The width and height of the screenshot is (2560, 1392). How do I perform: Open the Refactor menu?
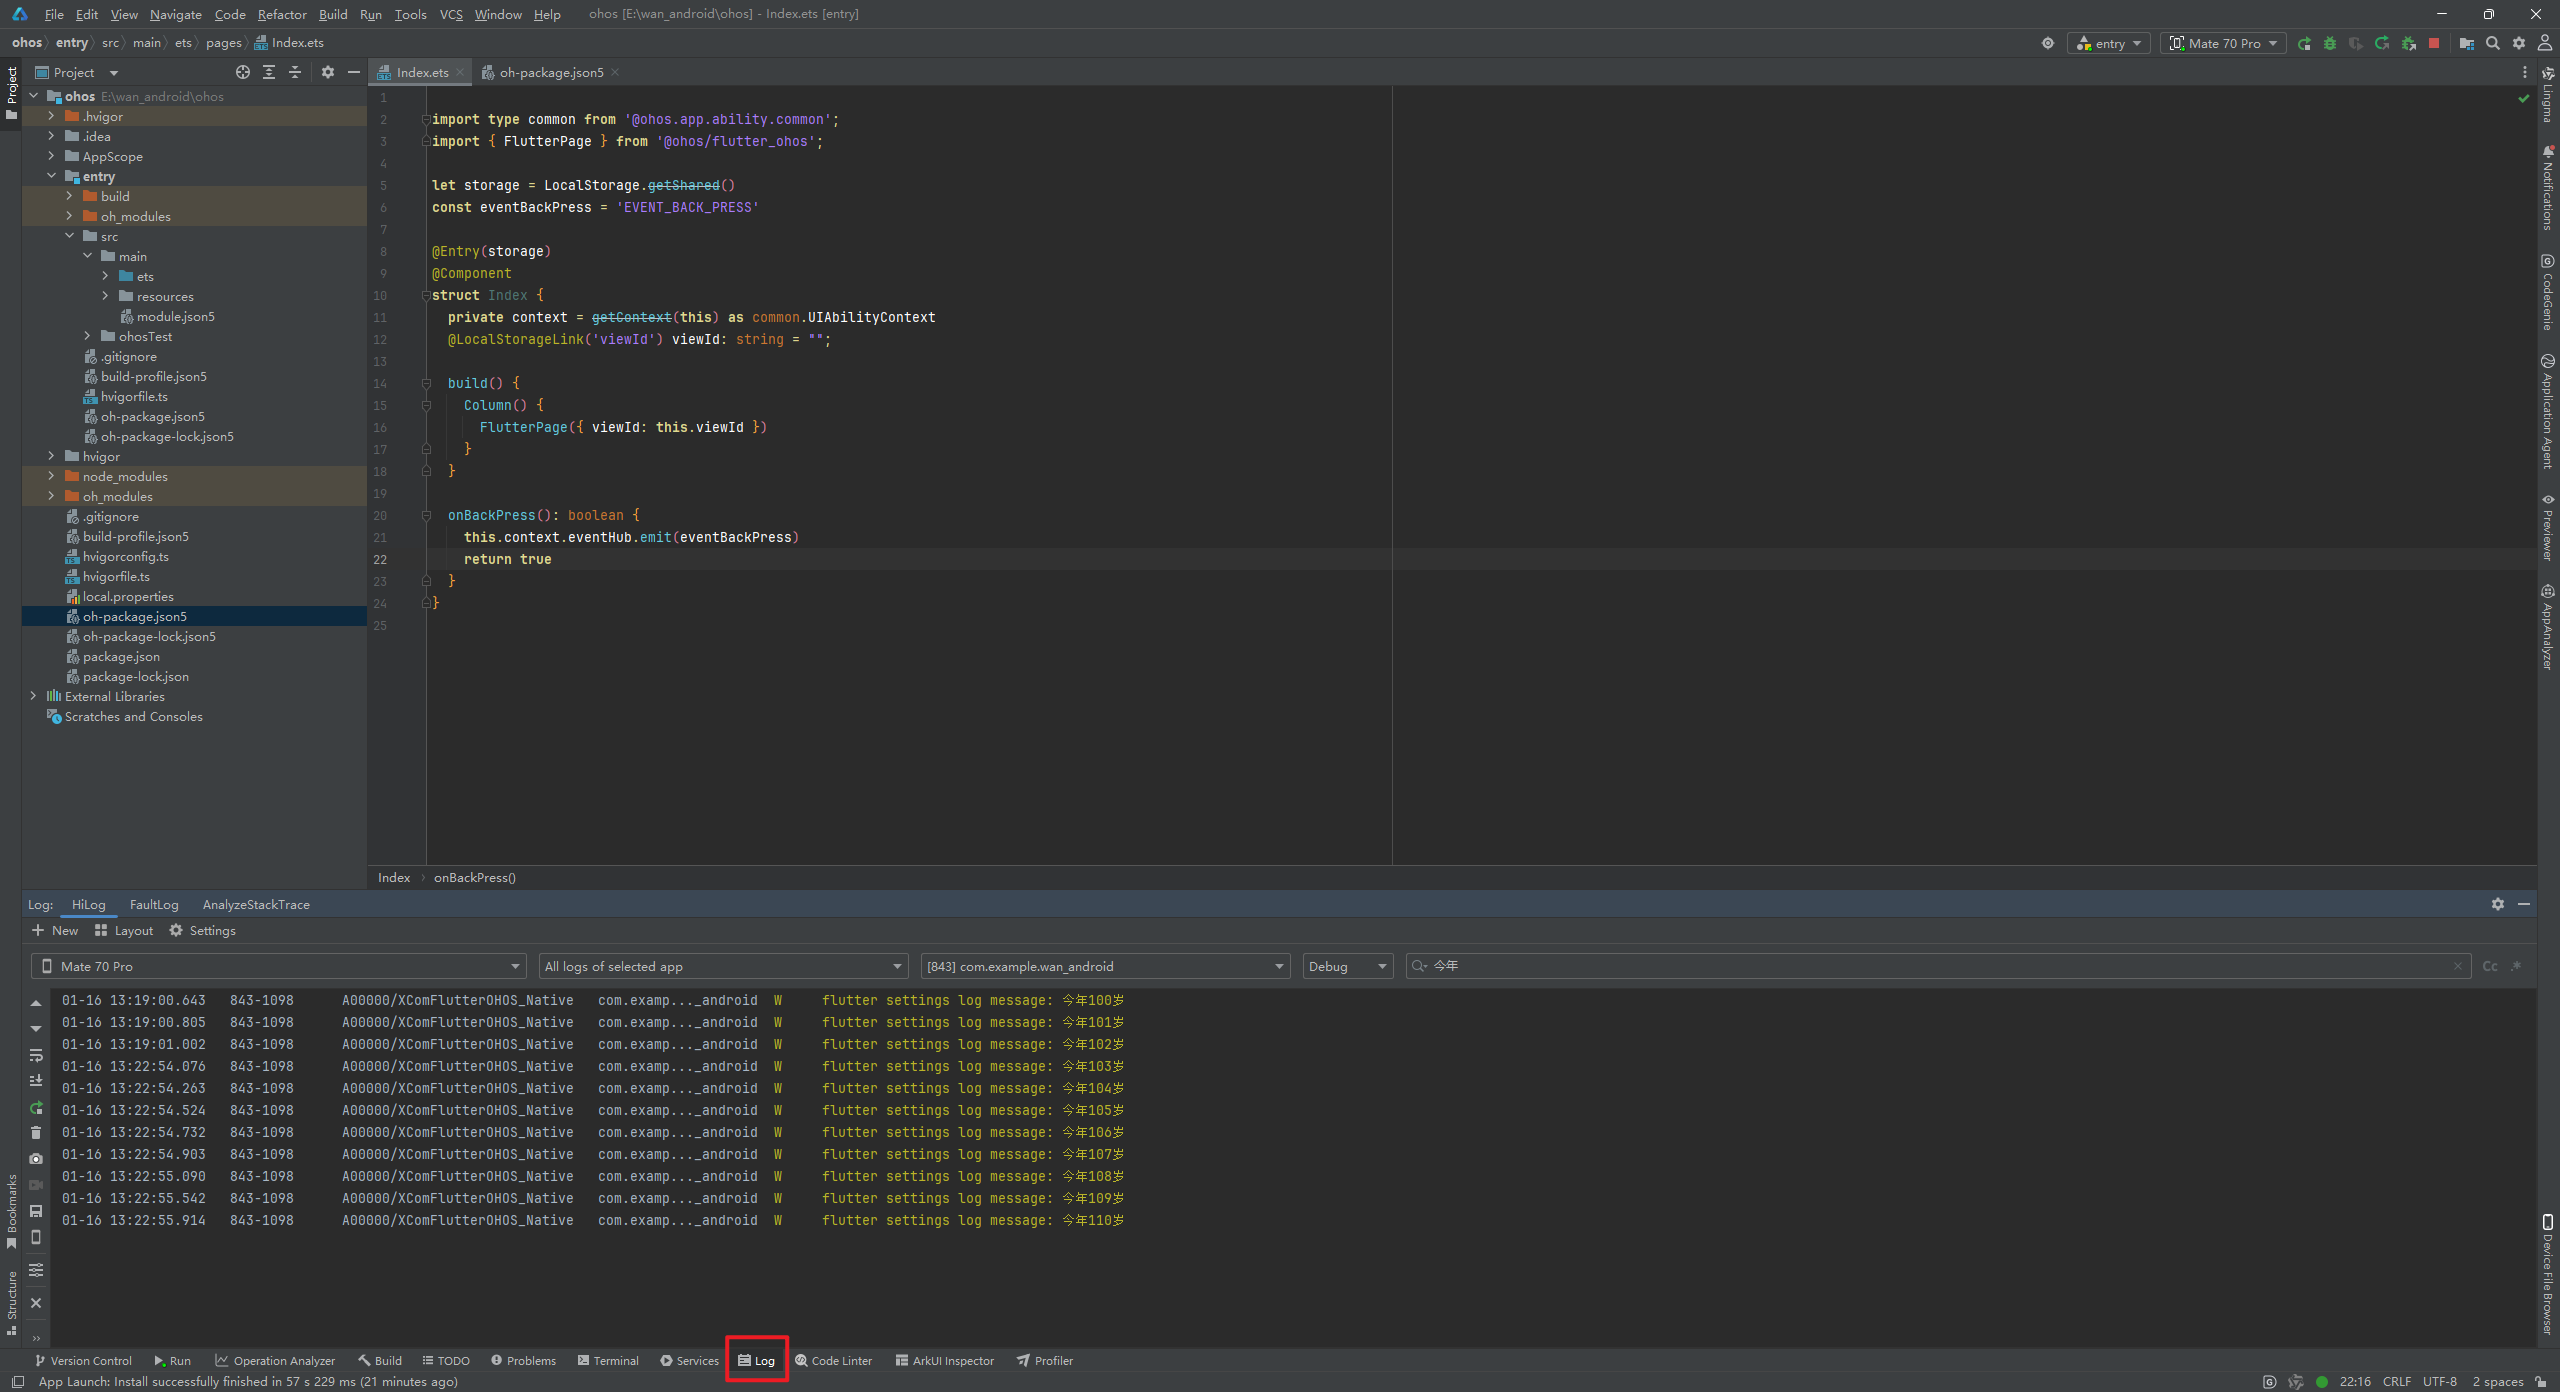[x=281, y=14]
